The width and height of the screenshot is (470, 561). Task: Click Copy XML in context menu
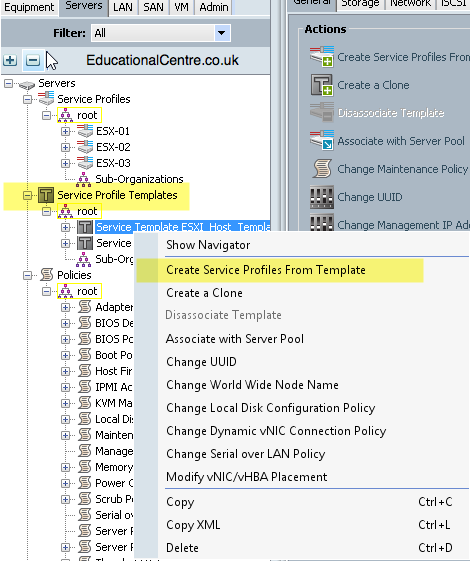point(193,525)
